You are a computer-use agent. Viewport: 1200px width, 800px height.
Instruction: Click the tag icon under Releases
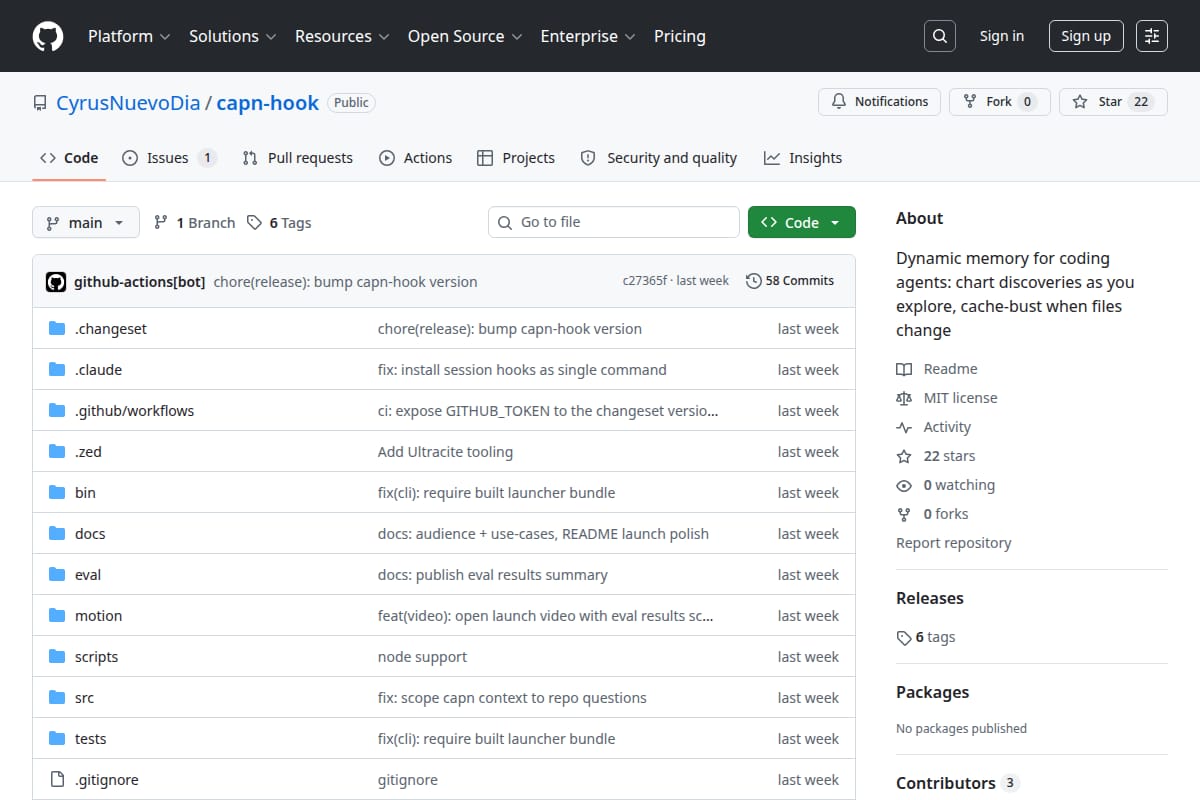904,637
